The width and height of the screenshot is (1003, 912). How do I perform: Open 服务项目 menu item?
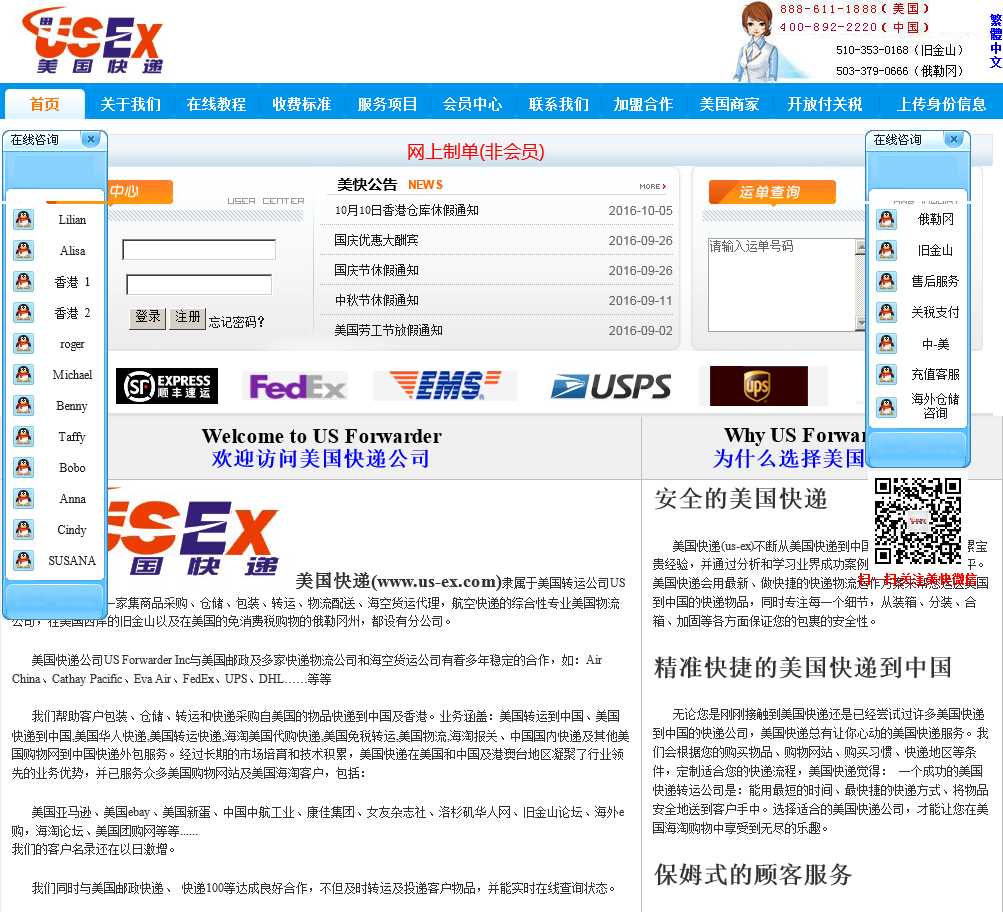387,104
